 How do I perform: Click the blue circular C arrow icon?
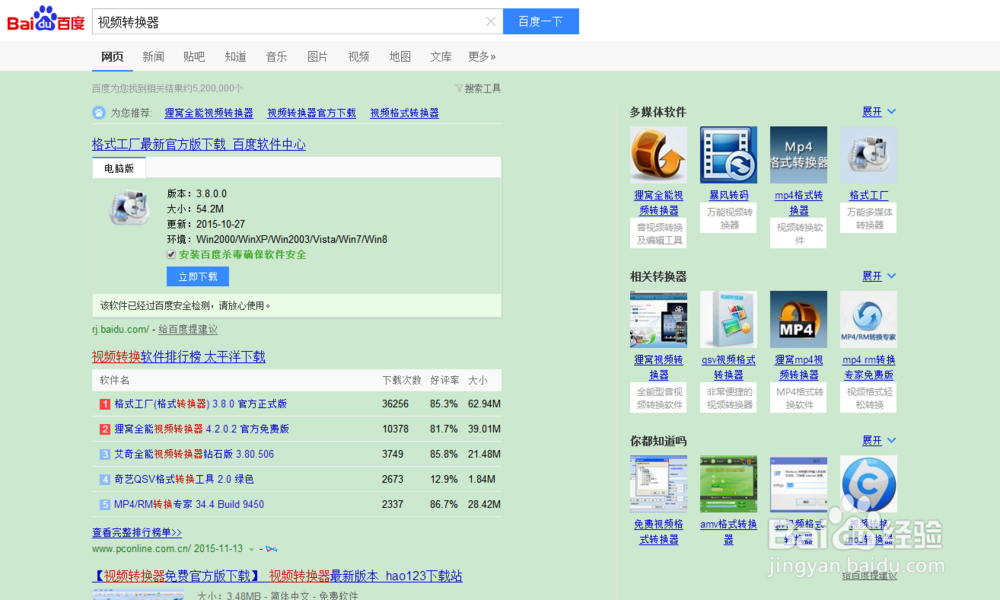coord(869,484)
